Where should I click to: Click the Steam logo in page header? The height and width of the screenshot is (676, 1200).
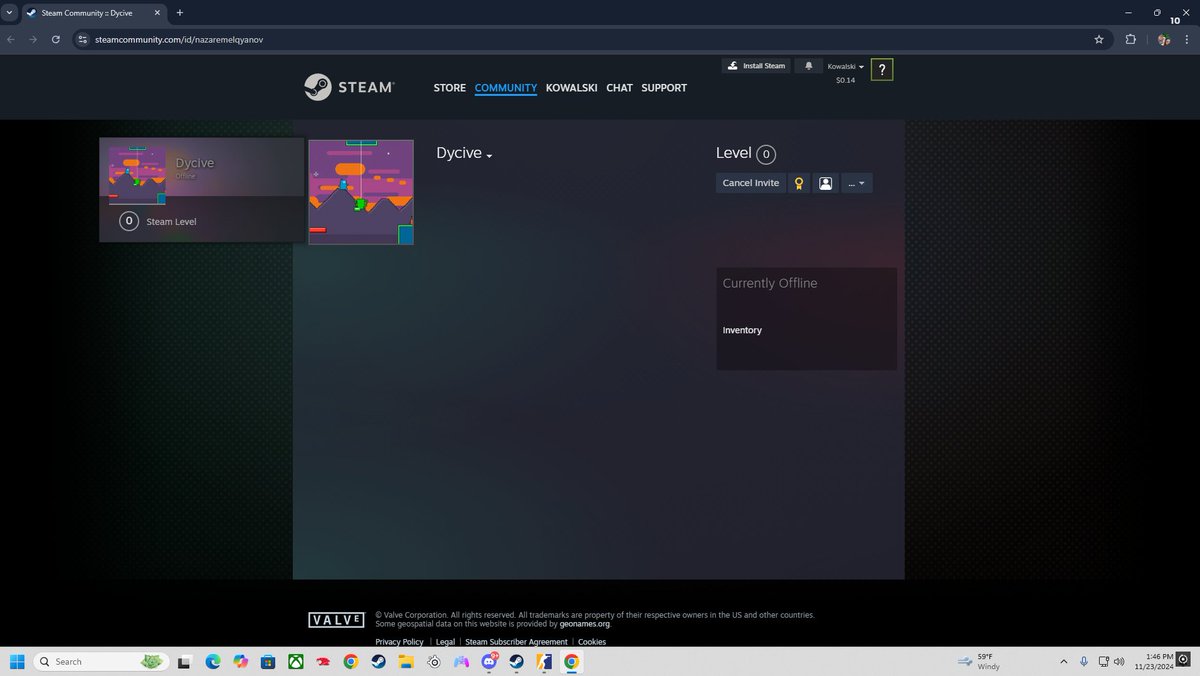tap(349, 87)
